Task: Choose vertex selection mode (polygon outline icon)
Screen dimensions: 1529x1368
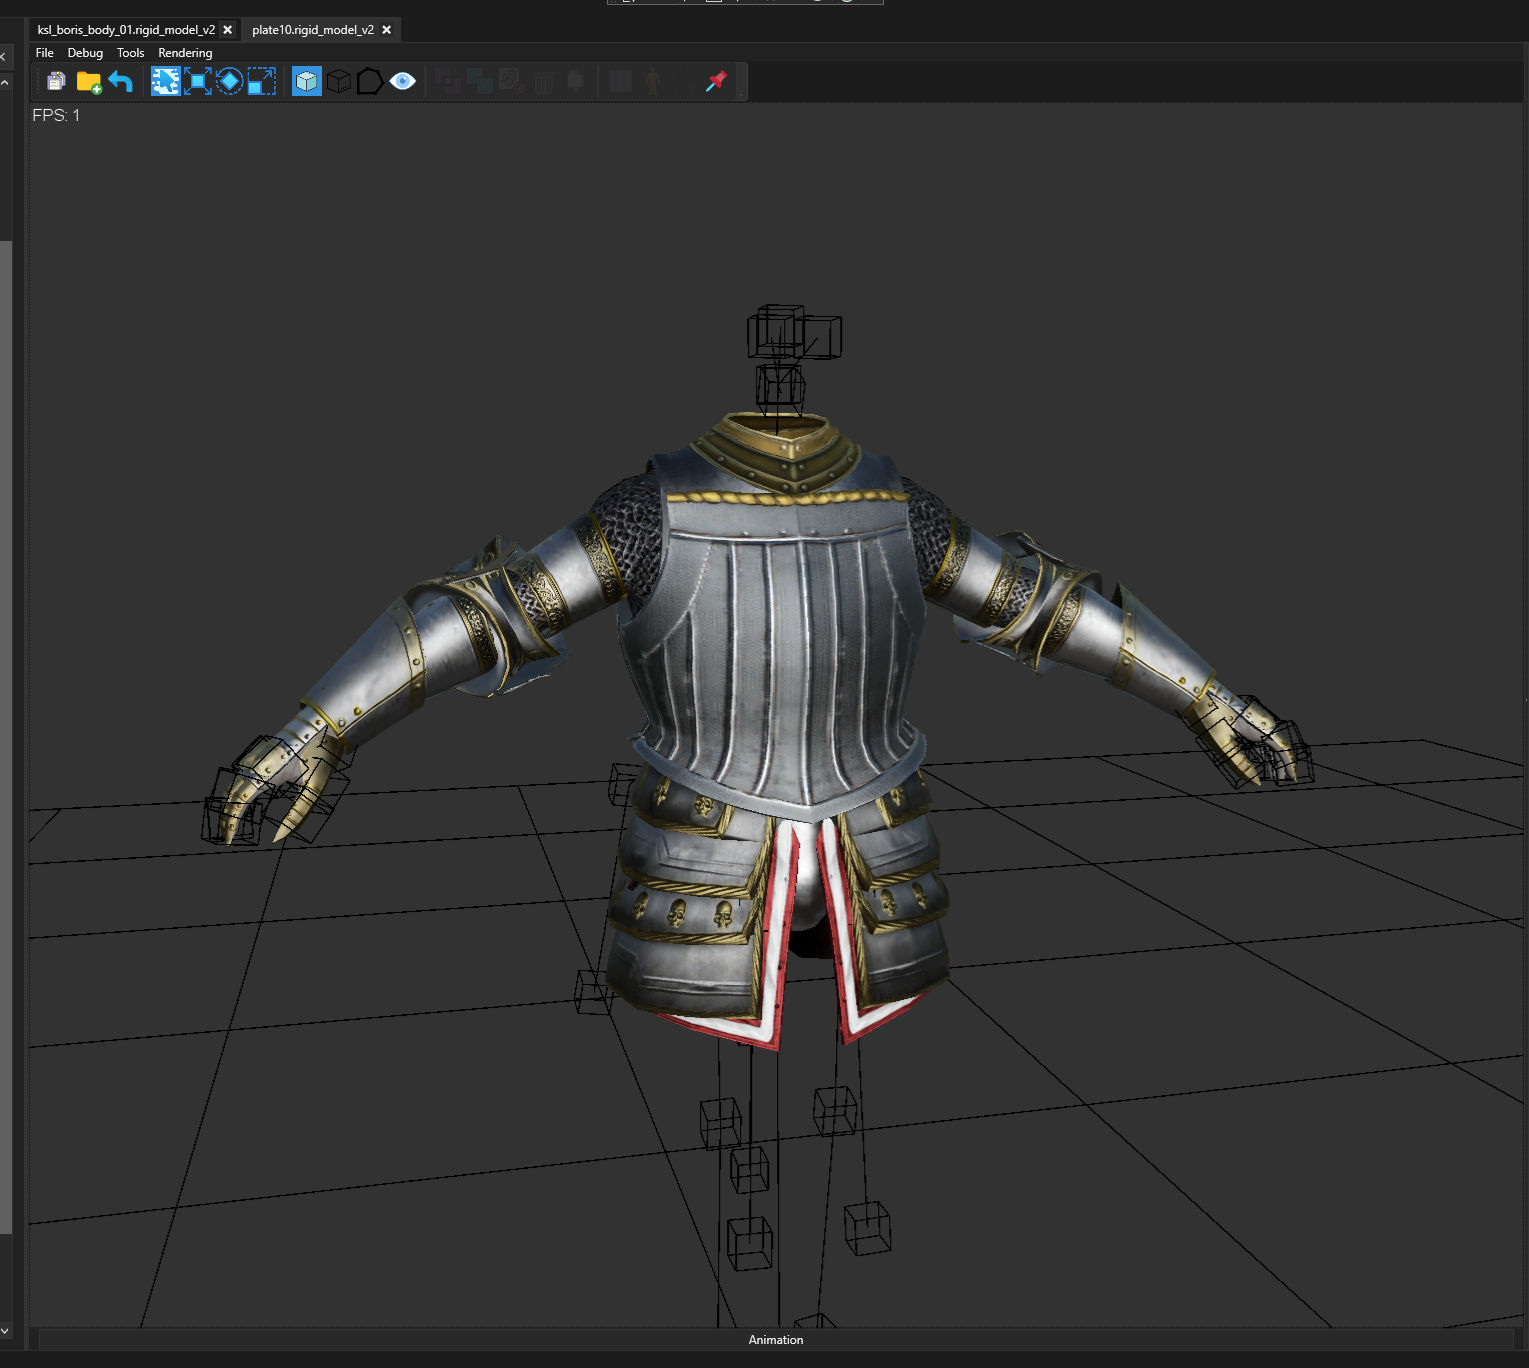Action: click(370, 81)
